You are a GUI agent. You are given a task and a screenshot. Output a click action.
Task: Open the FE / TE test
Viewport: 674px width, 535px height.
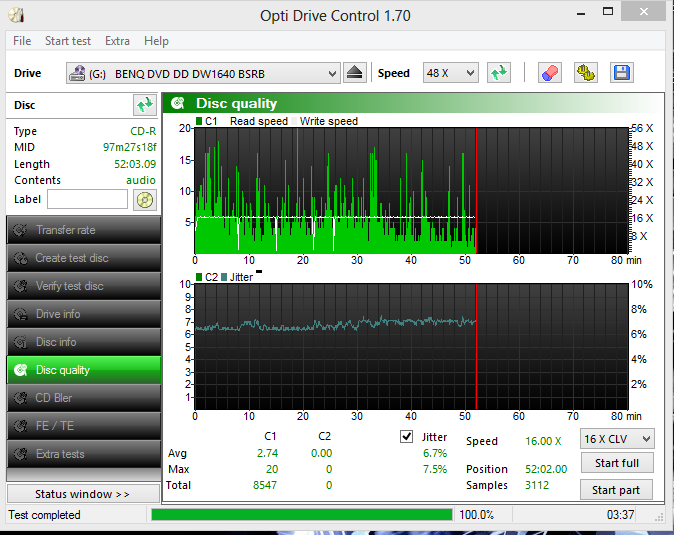pyautogui.click(x=84, y=426)
